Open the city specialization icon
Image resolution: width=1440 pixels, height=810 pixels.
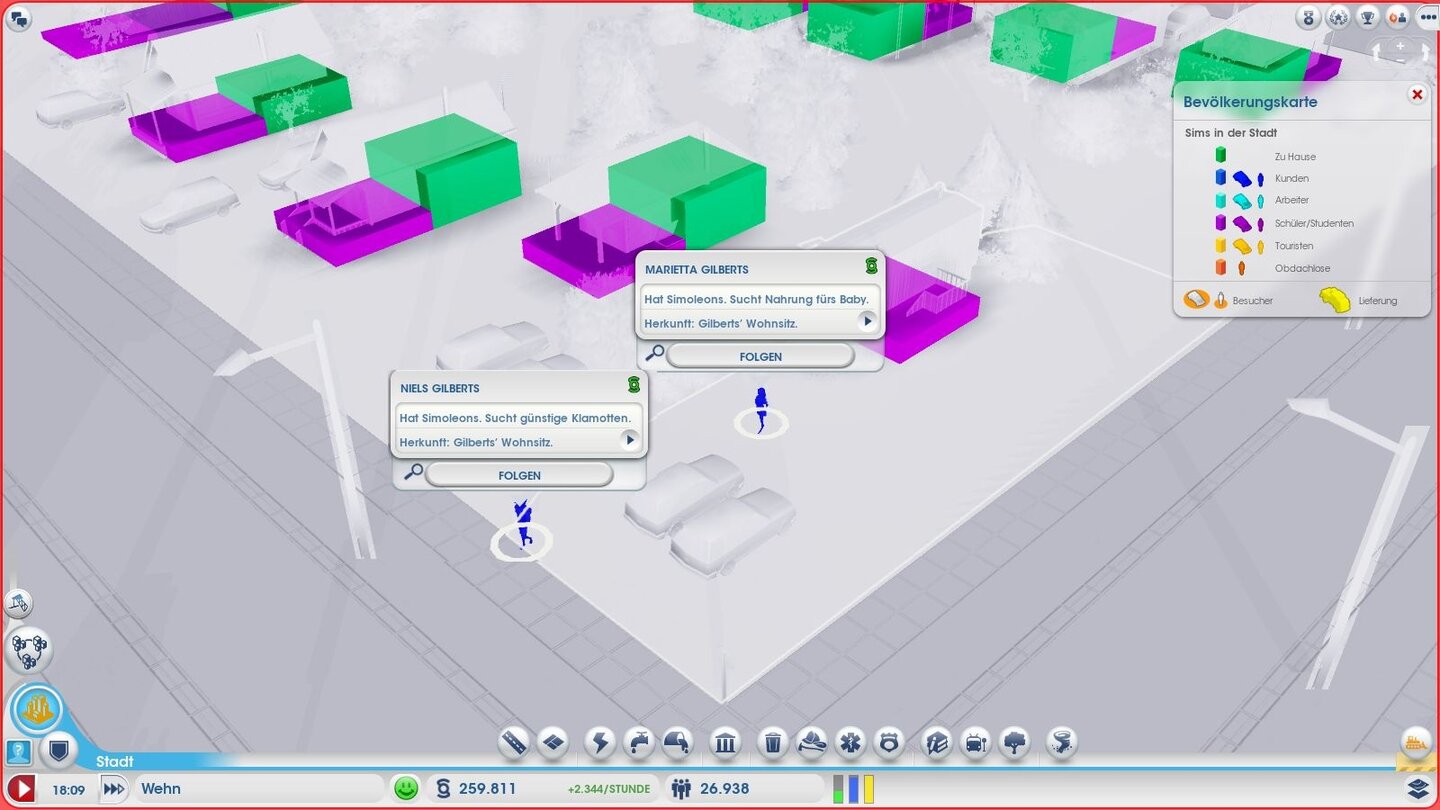tap(38, 709)
